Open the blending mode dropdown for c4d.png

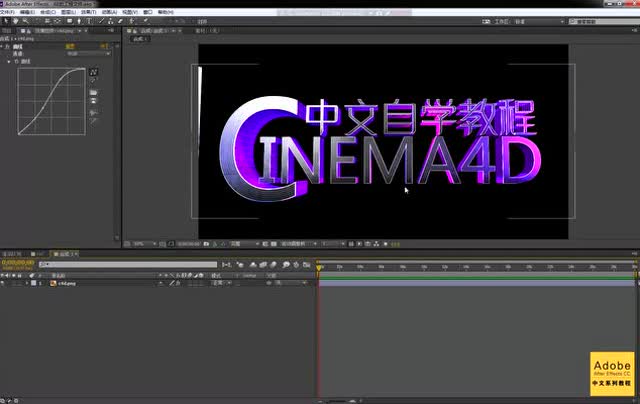click(x=221, y=283)
